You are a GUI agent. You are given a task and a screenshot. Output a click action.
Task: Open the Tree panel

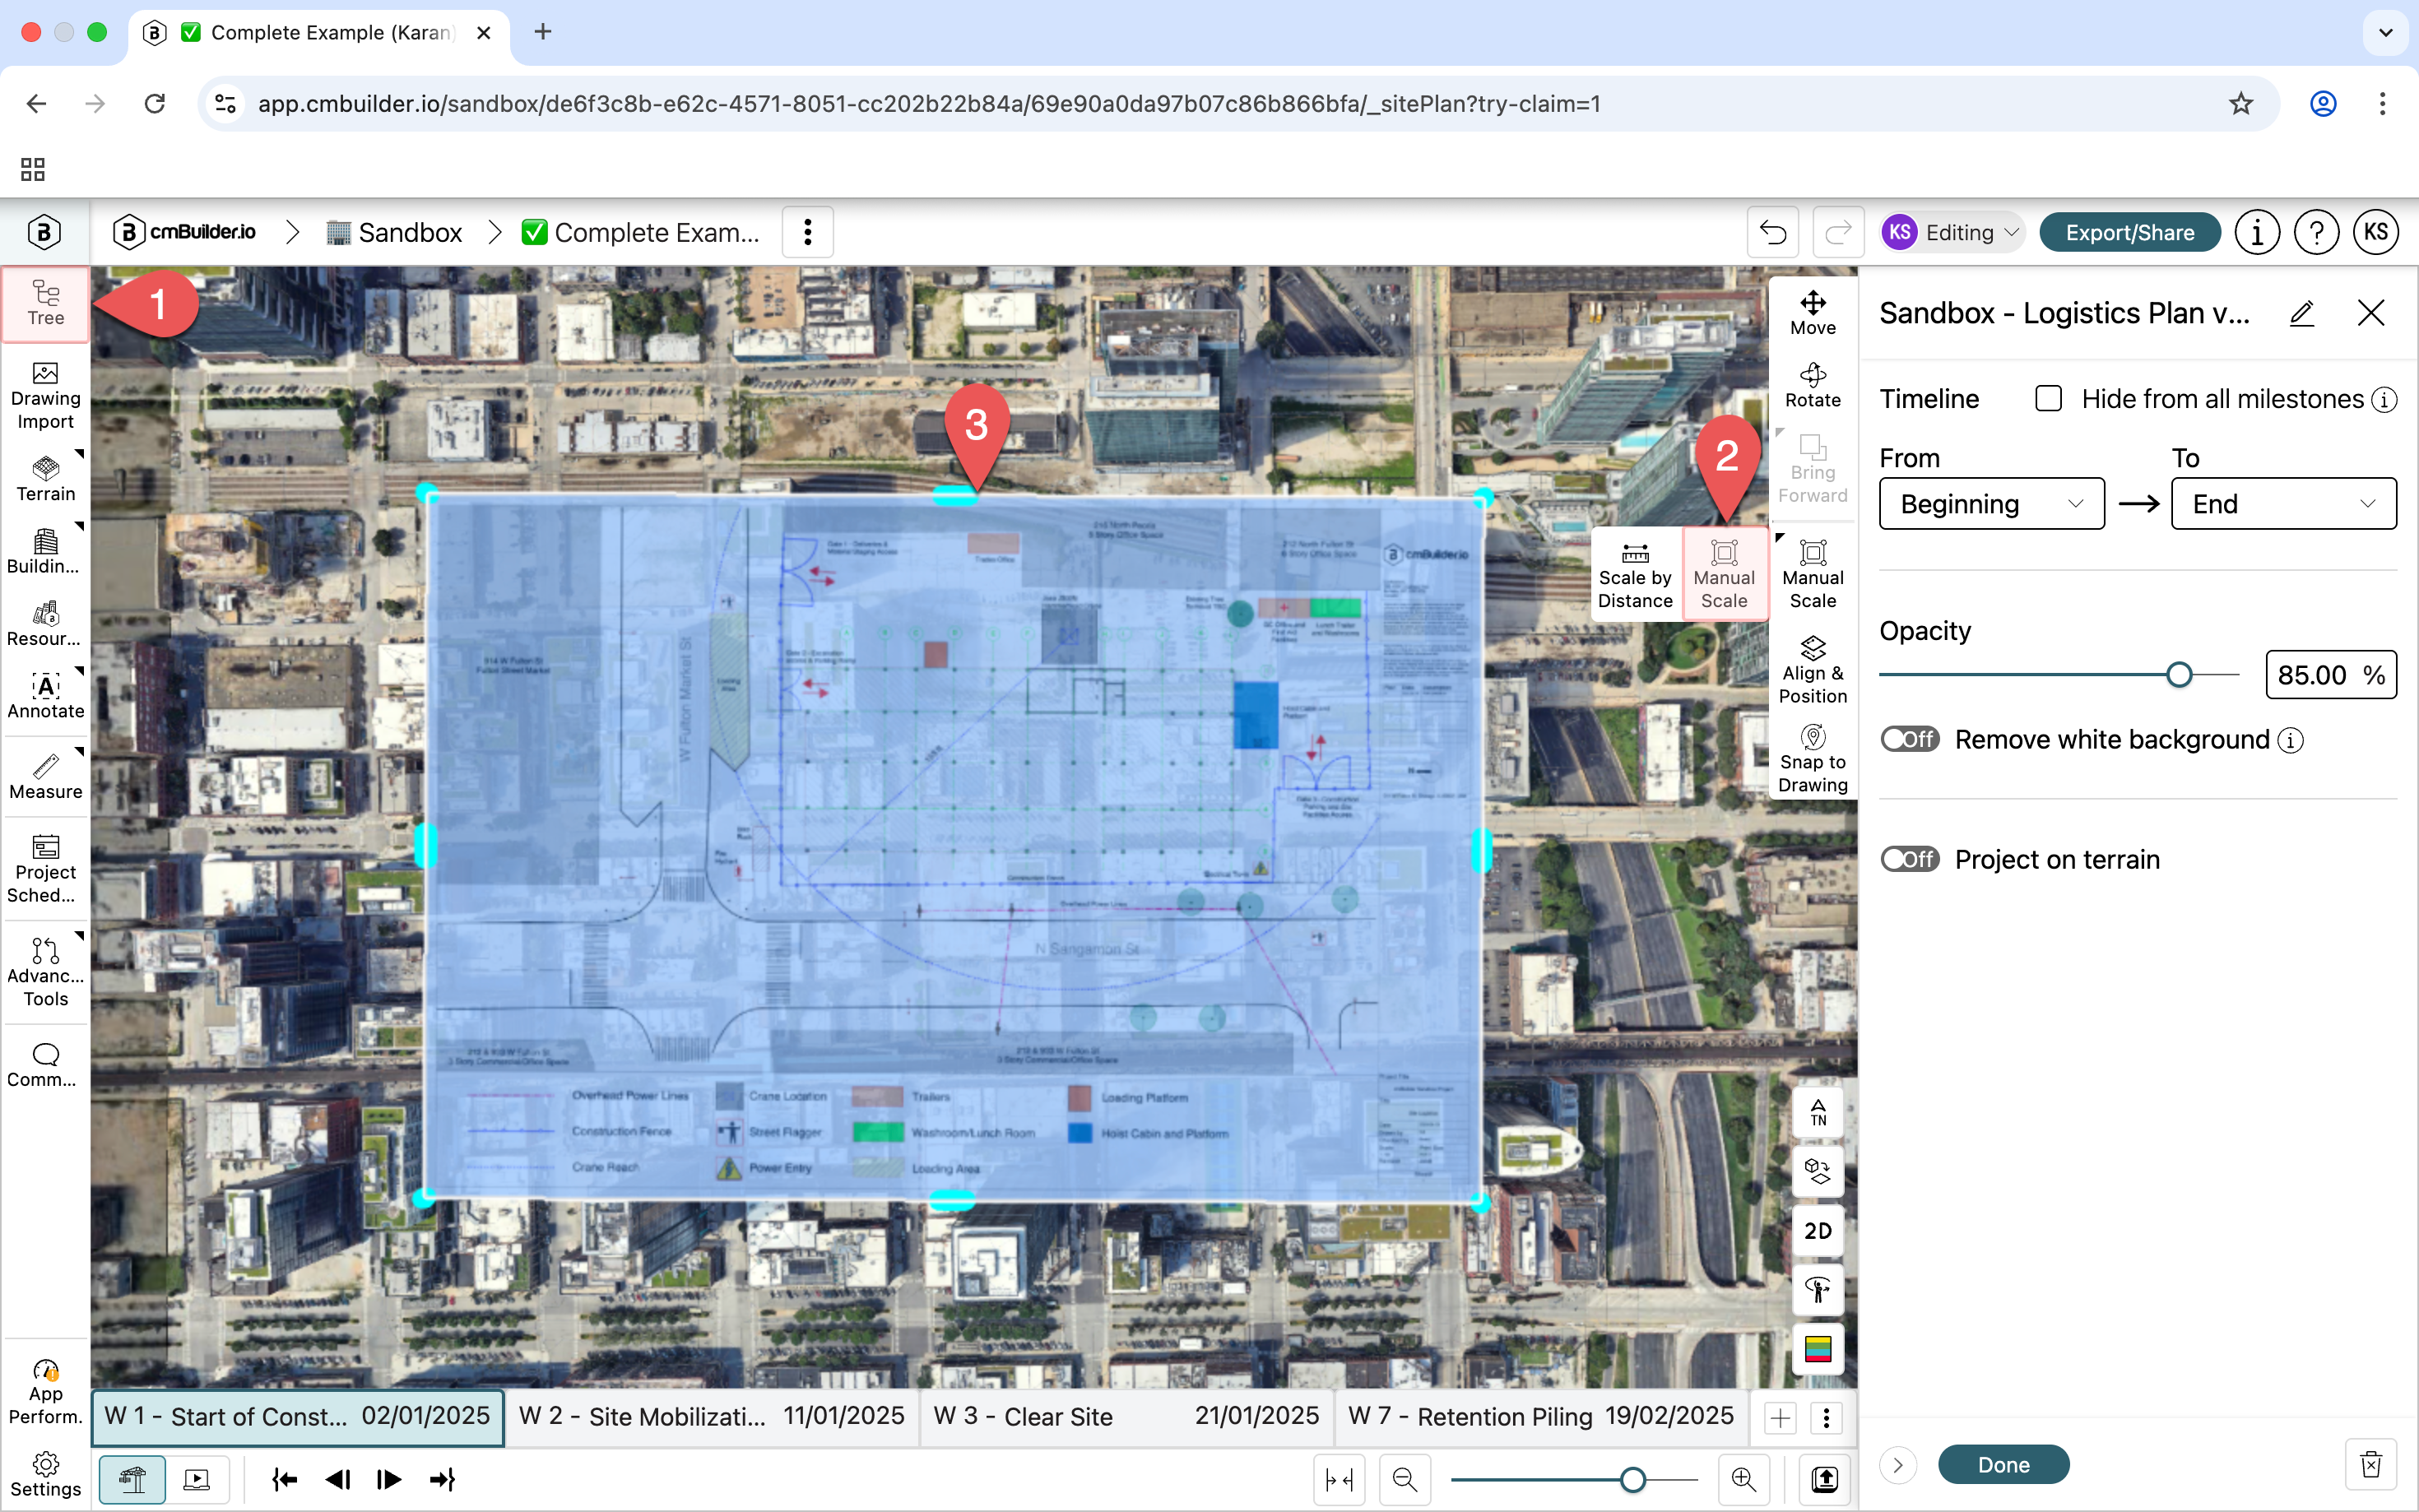pos(45,304)
